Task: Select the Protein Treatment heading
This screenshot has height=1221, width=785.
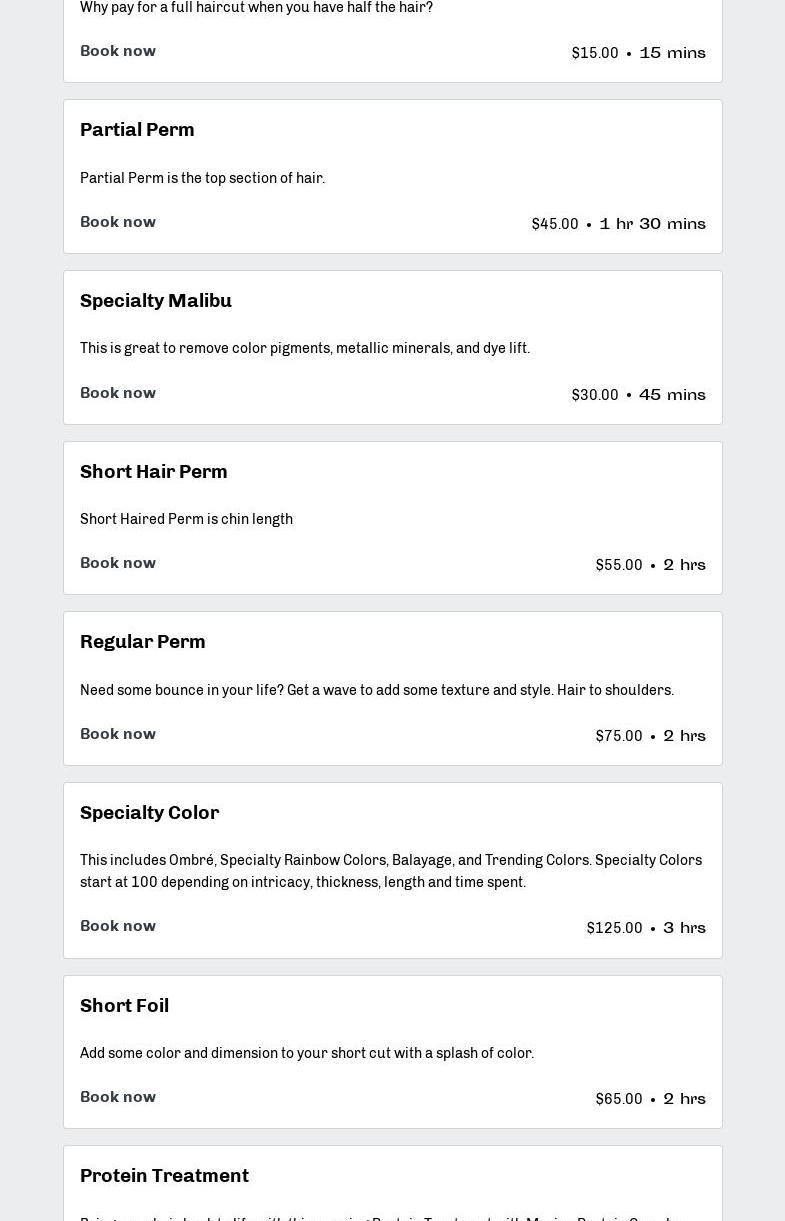Action: coord(165,1176)
